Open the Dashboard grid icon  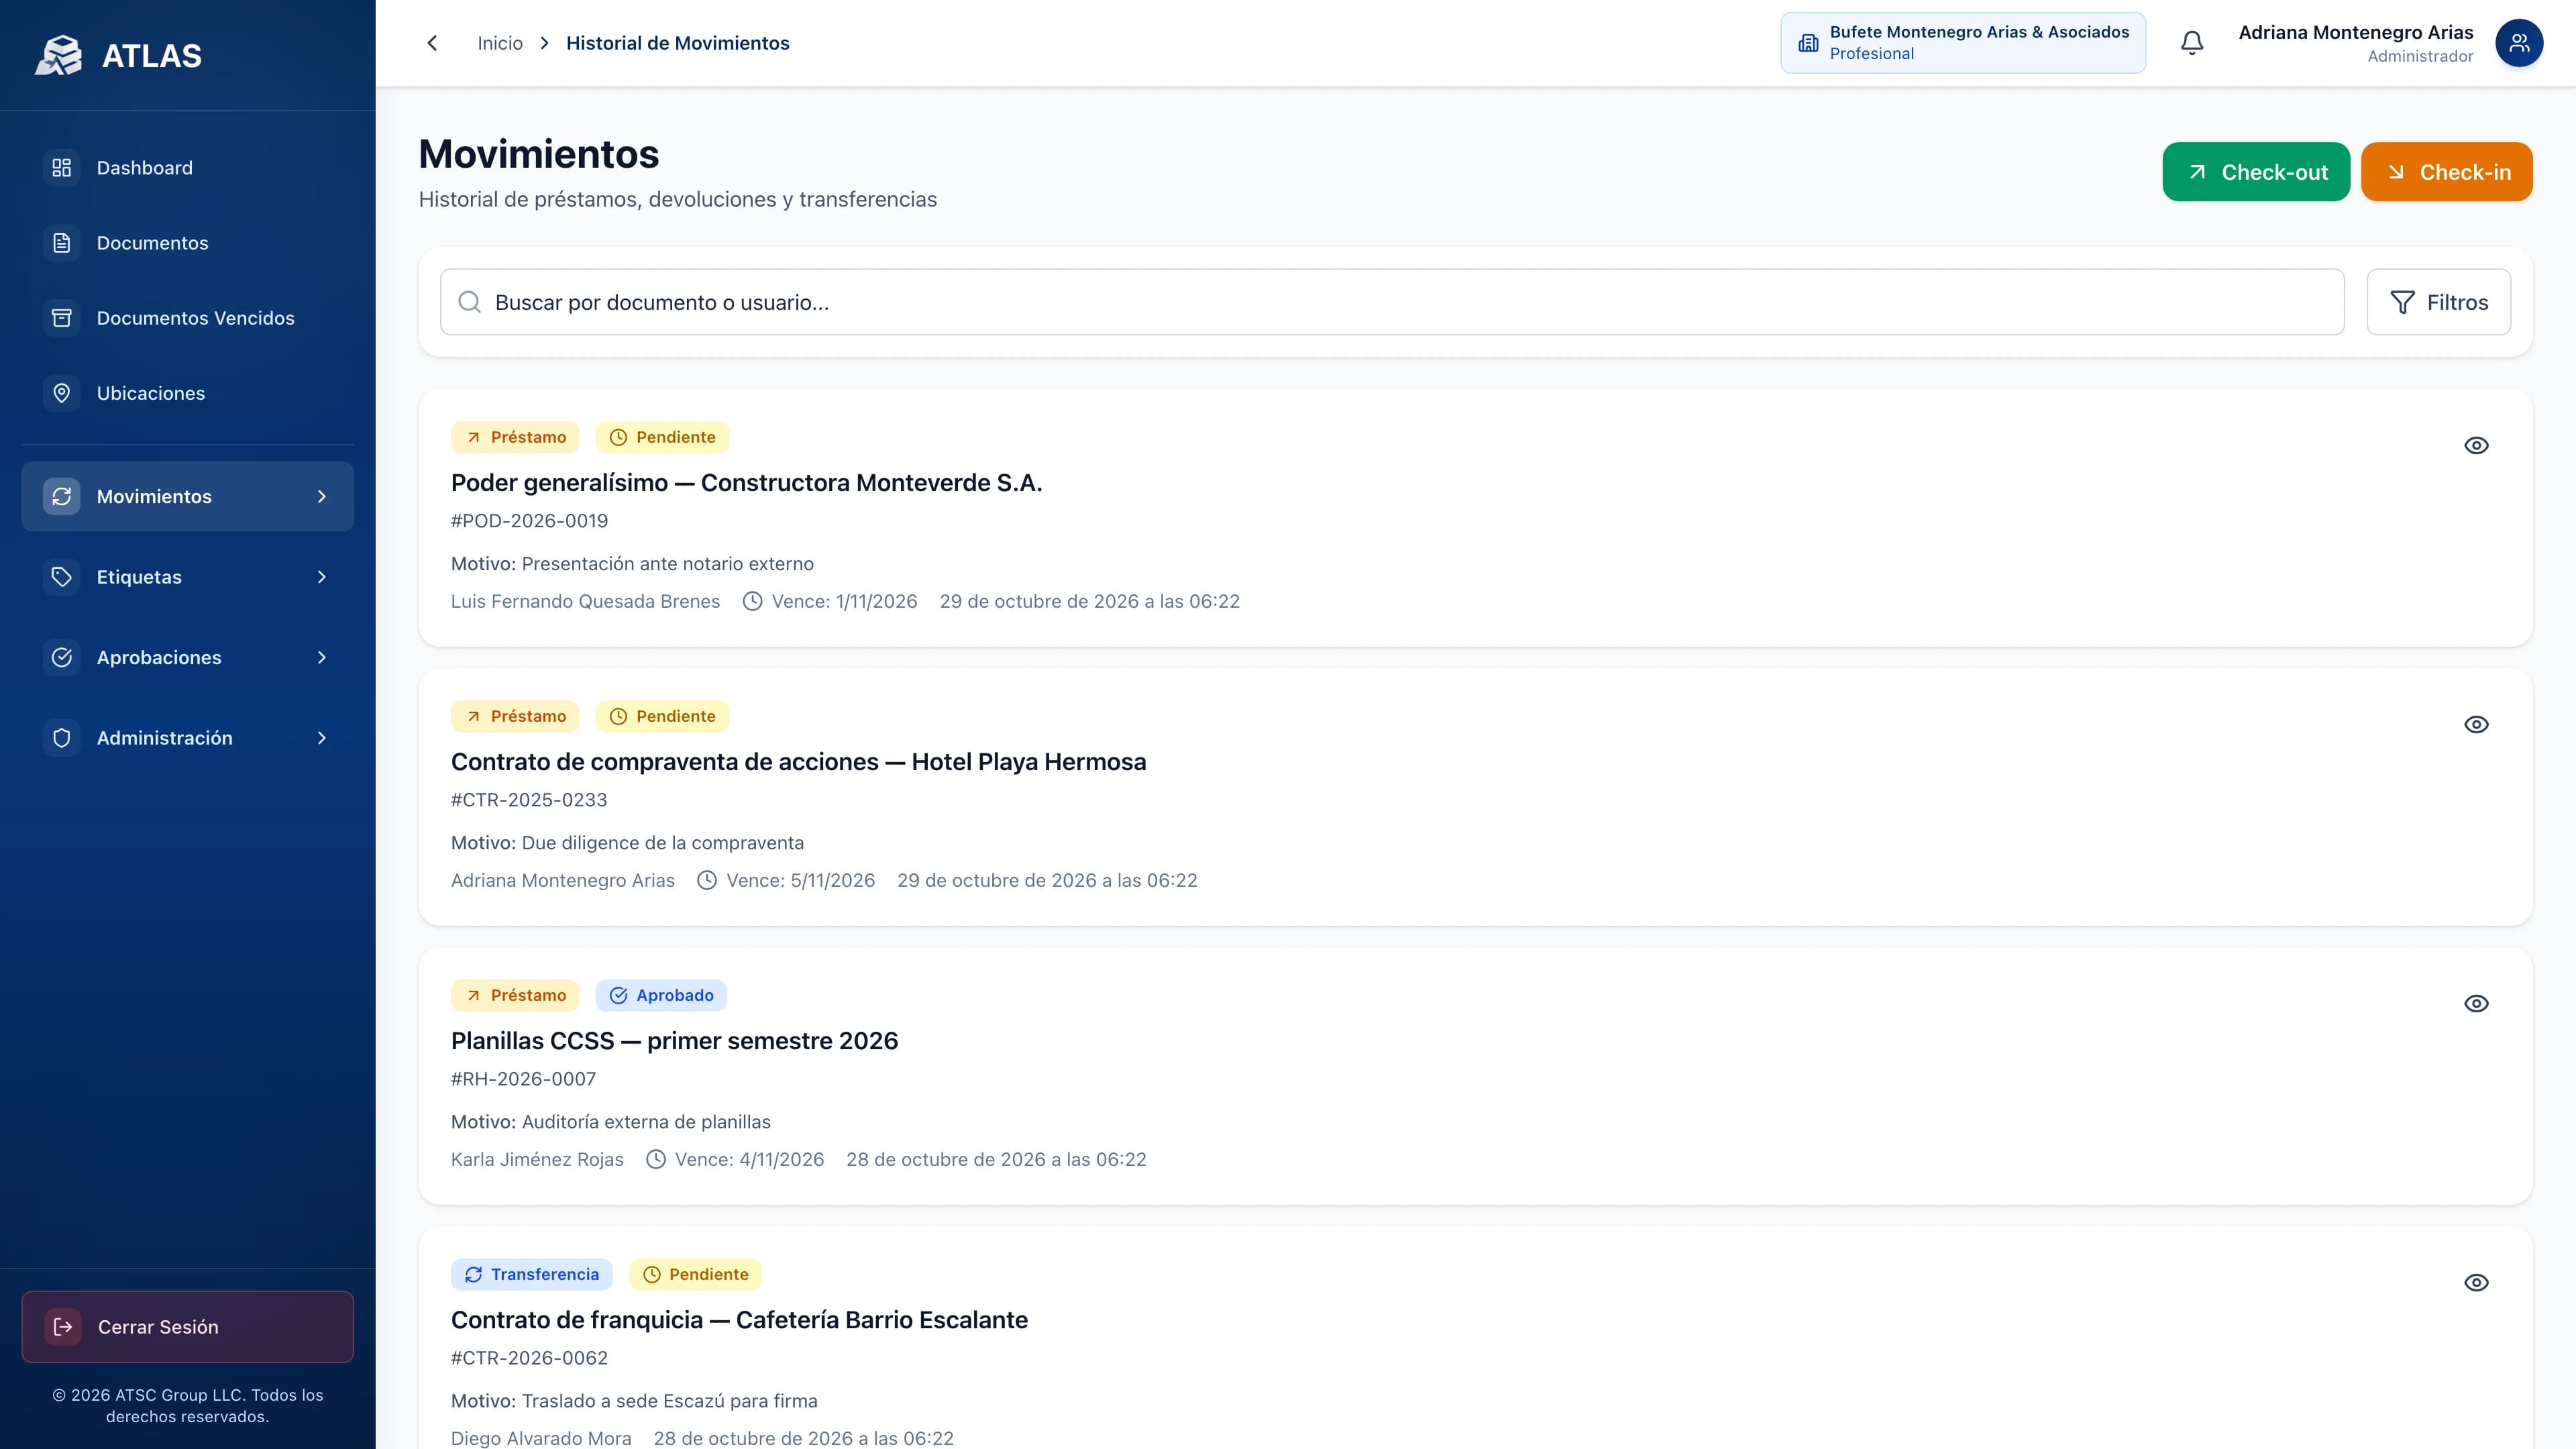62,168
